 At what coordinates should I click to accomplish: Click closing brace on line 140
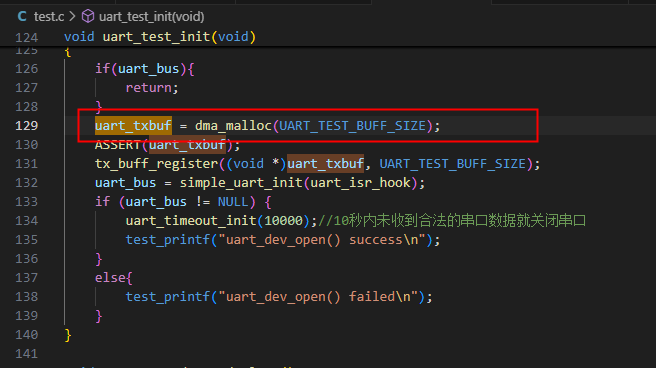[x=68, y=335]
